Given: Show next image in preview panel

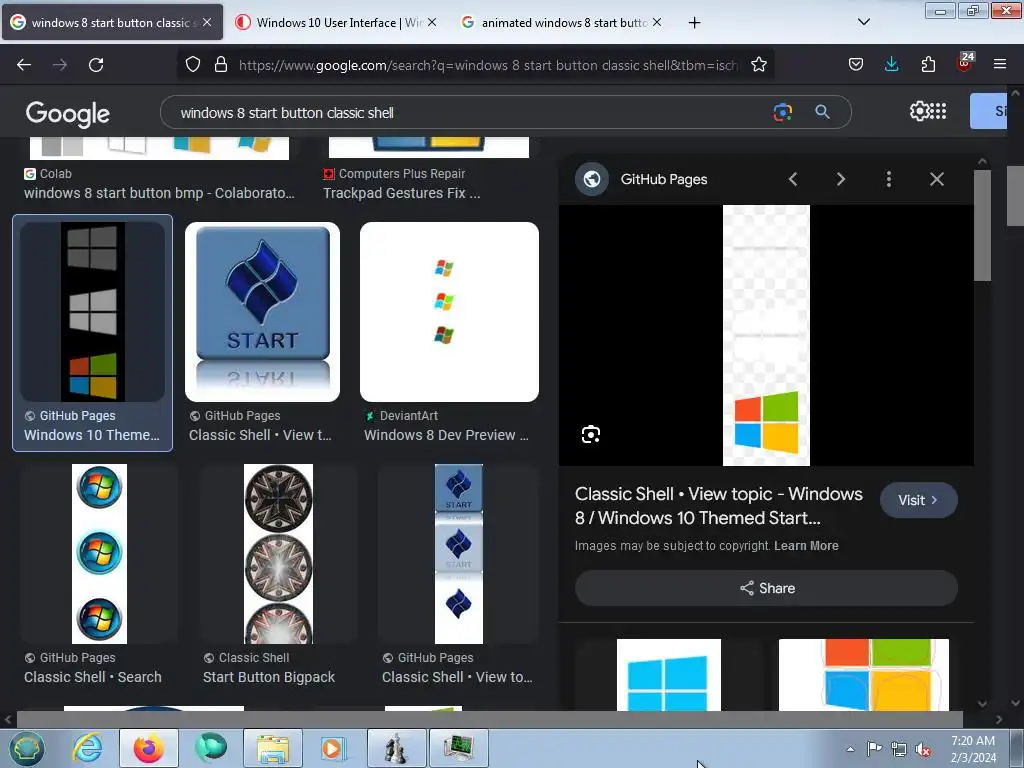Looking at the screenshot, I should [840, 179].
